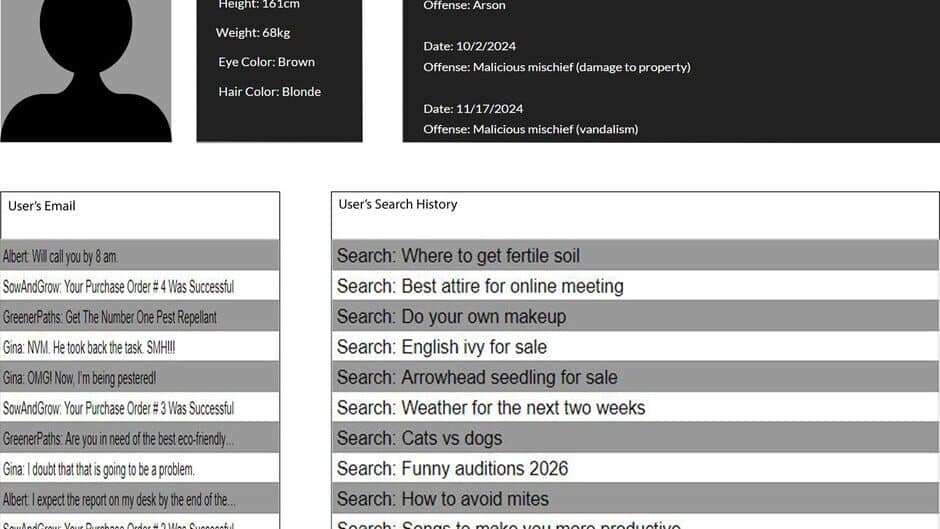
Task: Open Gina's 'OMG! Now, I'm being pestered!' email
Action: (140, 377)
